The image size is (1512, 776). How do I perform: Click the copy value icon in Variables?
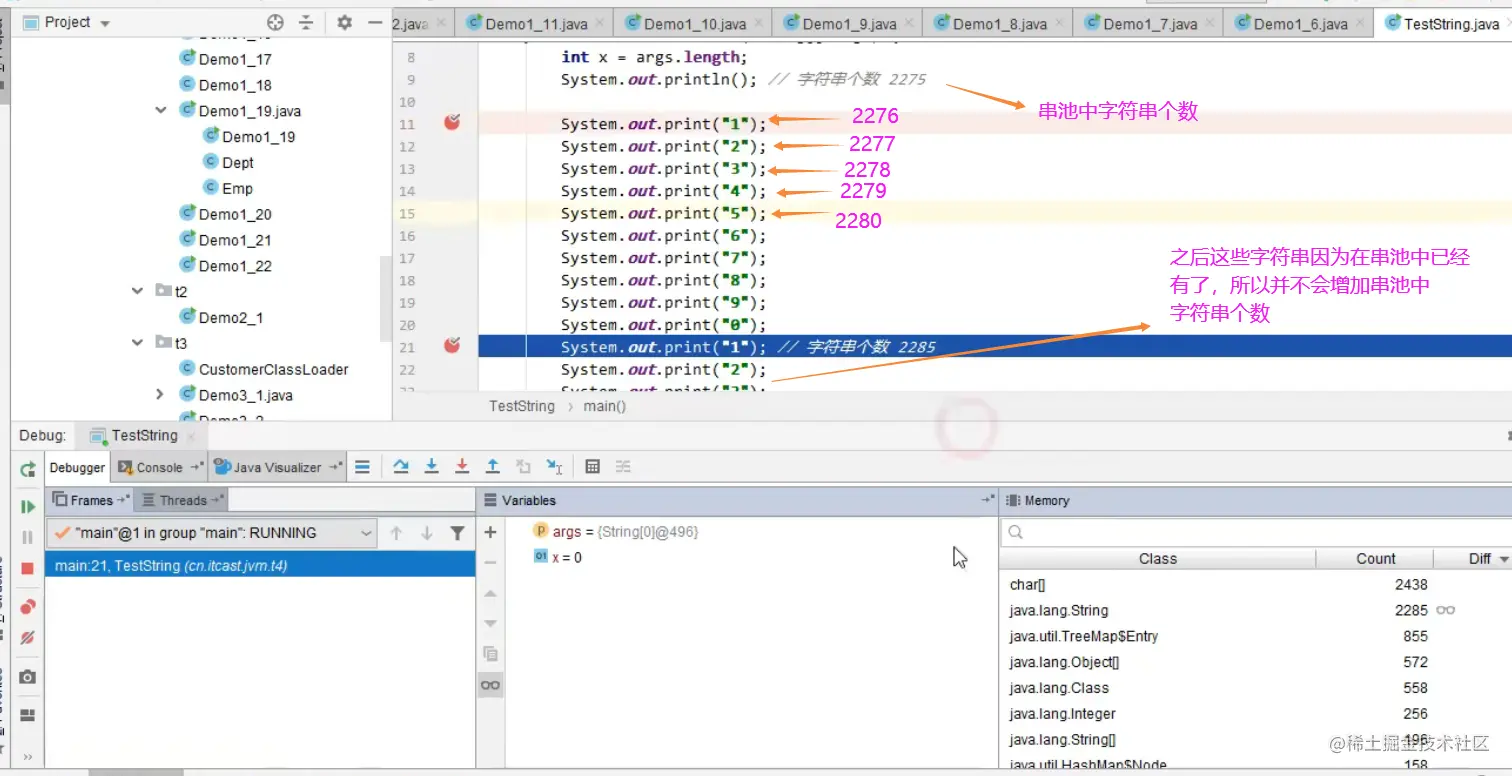(x=490, y=654)
